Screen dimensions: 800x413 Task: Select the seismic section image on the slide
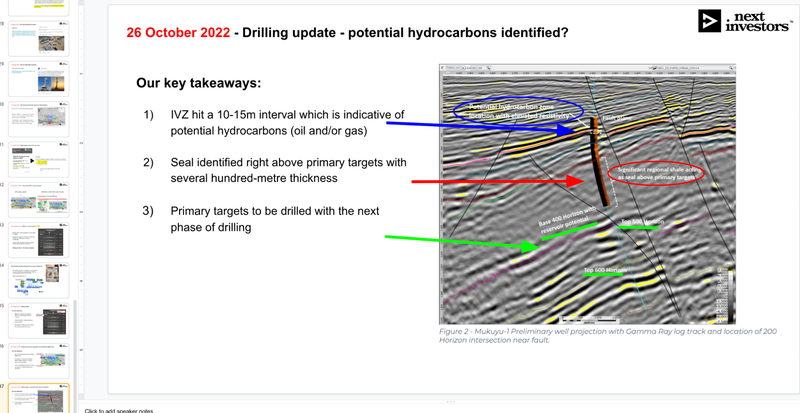click(x=587, y=194)
